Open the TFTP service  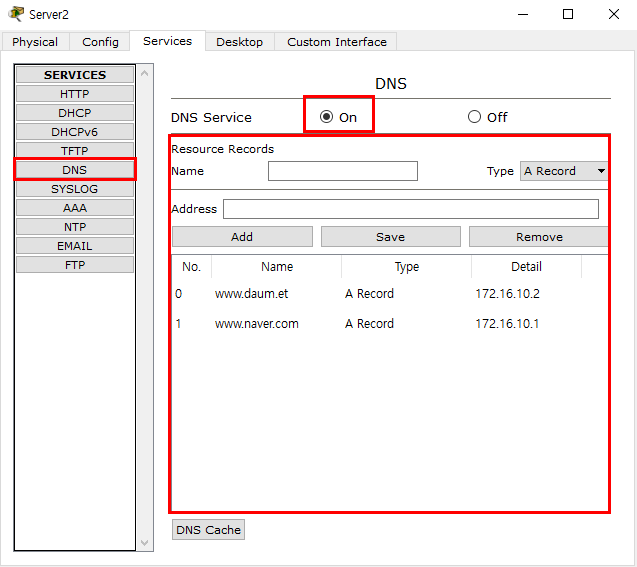click(x=75, y=151)
